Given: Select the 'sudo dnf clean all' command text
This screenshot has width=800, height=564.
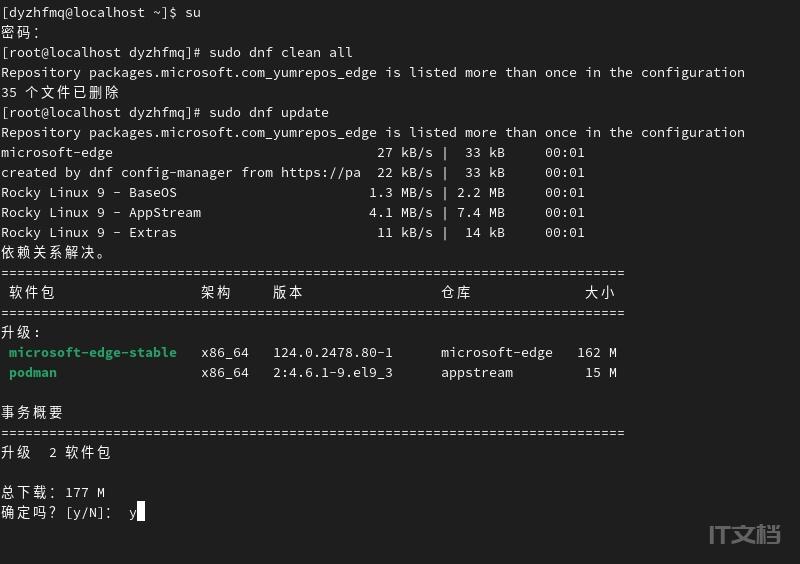Looking at the screenshot, I should tap(281, 52).
